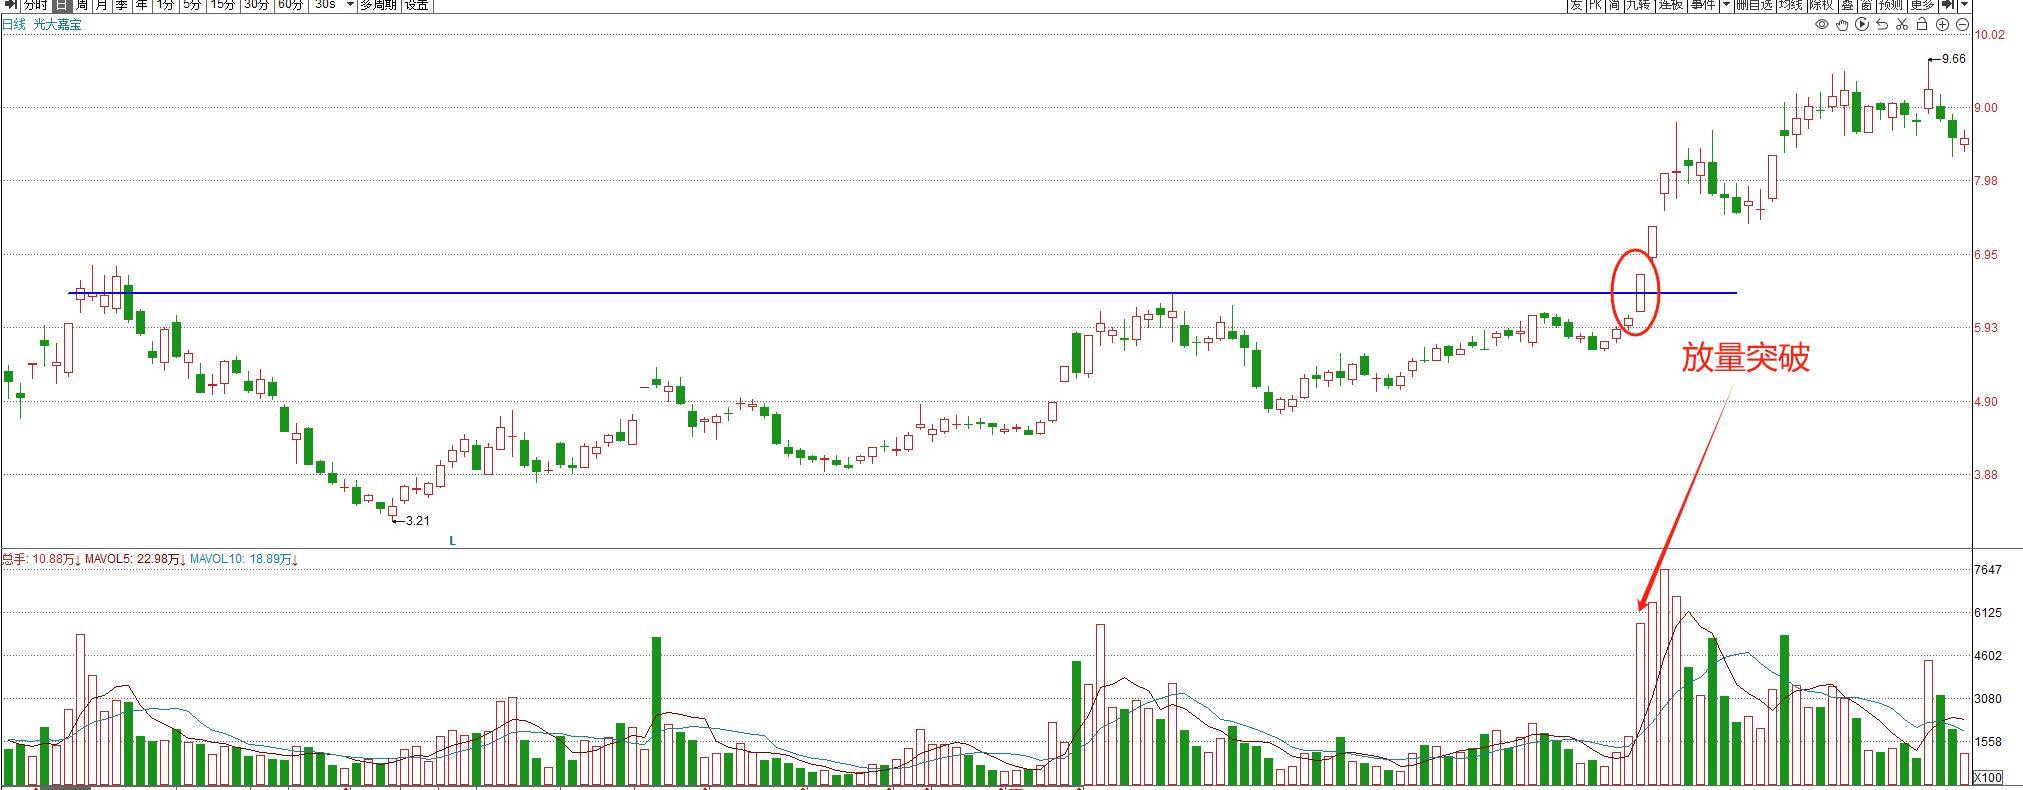The image size is (2023, 790).
Task: Click the X100 volume scale button
Action: pyautogui.click(x=1988, y=777)
